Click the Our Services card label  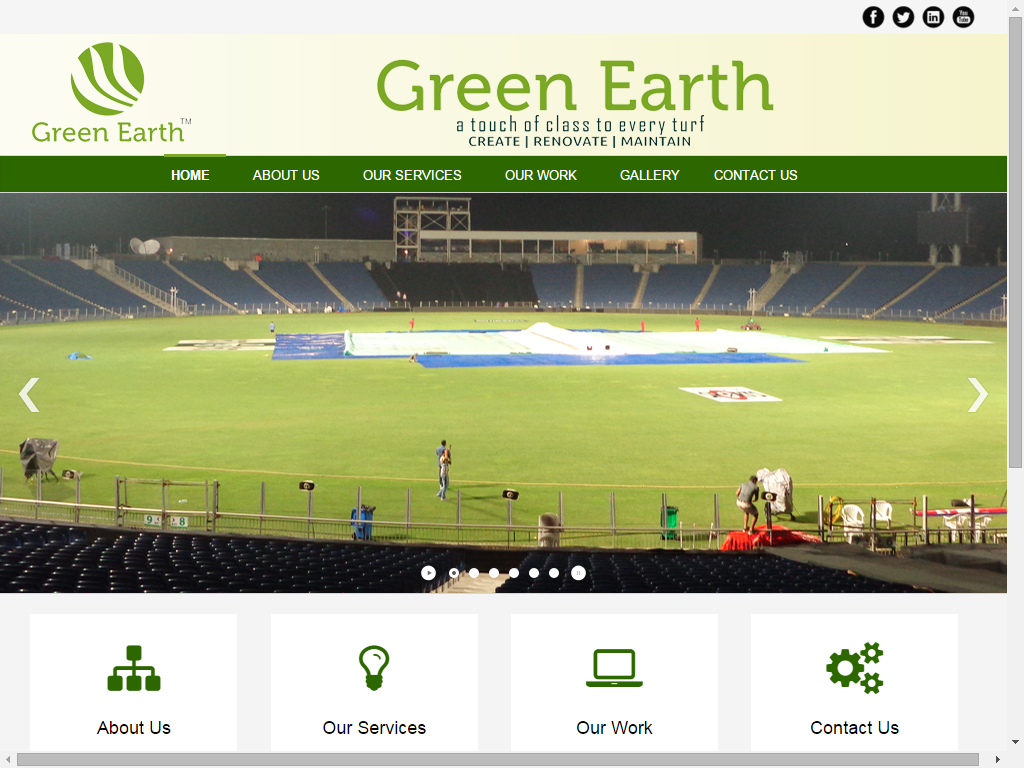pyautogui.click(x=374, y=728)
